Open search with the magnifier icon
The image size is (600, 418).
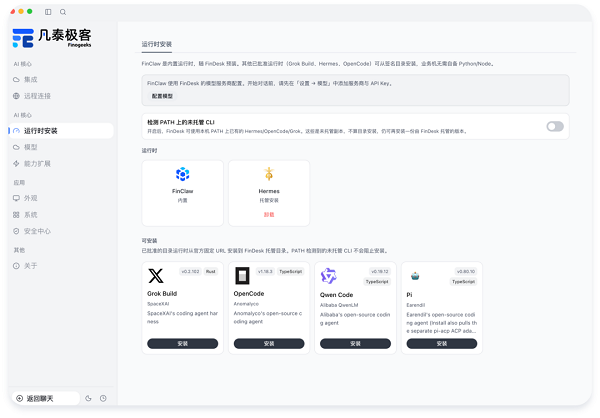[x=63, y=12]
